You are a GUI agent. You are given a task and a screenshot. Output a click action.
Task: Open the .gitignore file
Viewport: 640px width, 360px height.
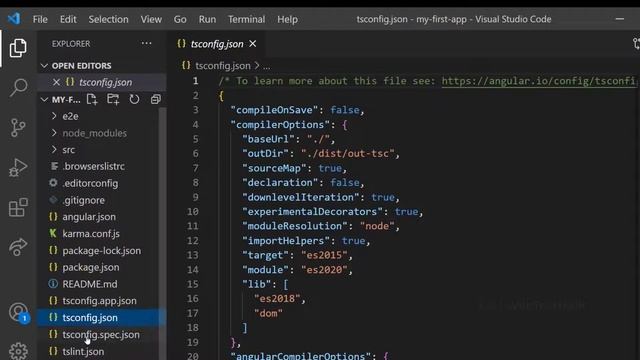pyautogui.click(x=83, y=200)
